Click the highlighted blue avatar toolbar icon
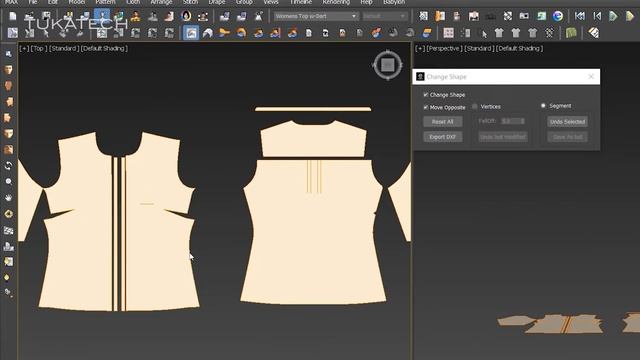Viewport: 640px width, 360px height. coord(102,16)
